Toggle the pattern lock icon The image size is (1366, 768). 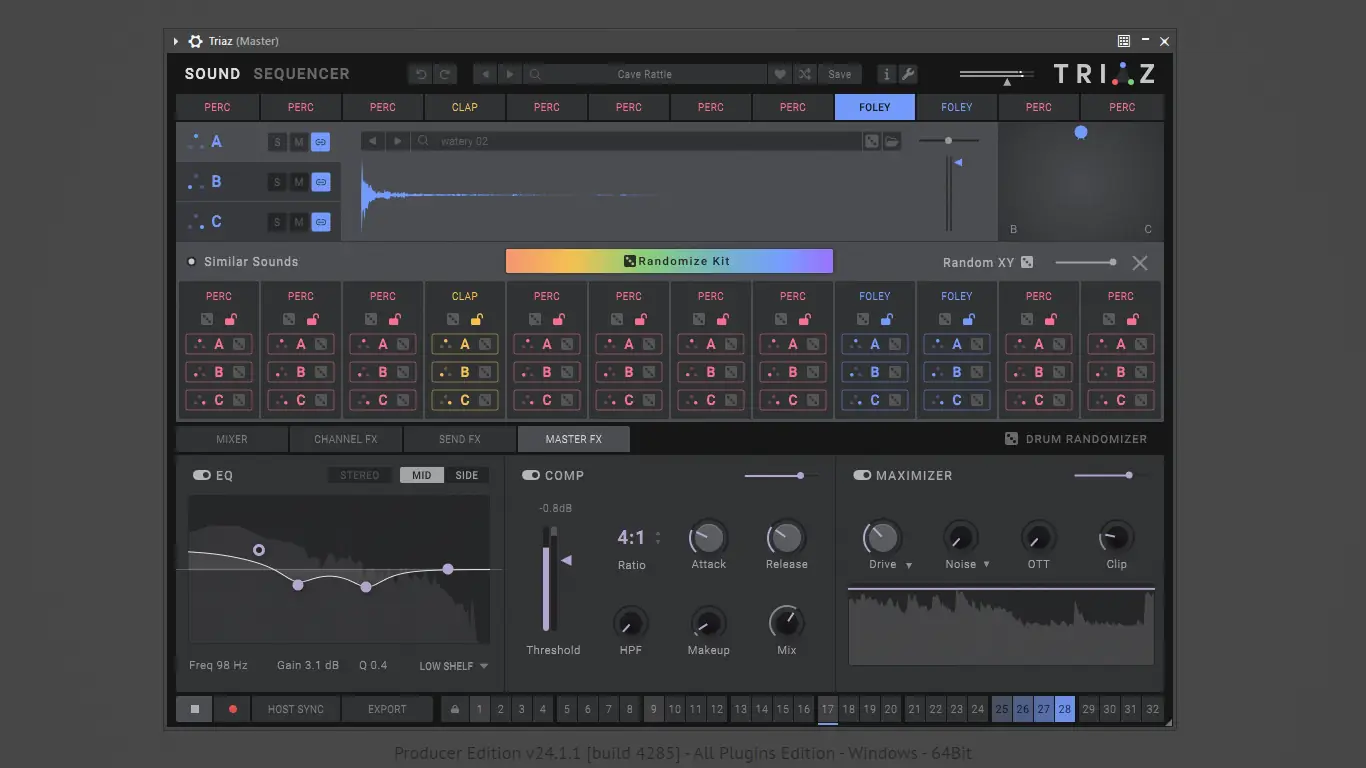pyautogui.click(x=455, y=709)
